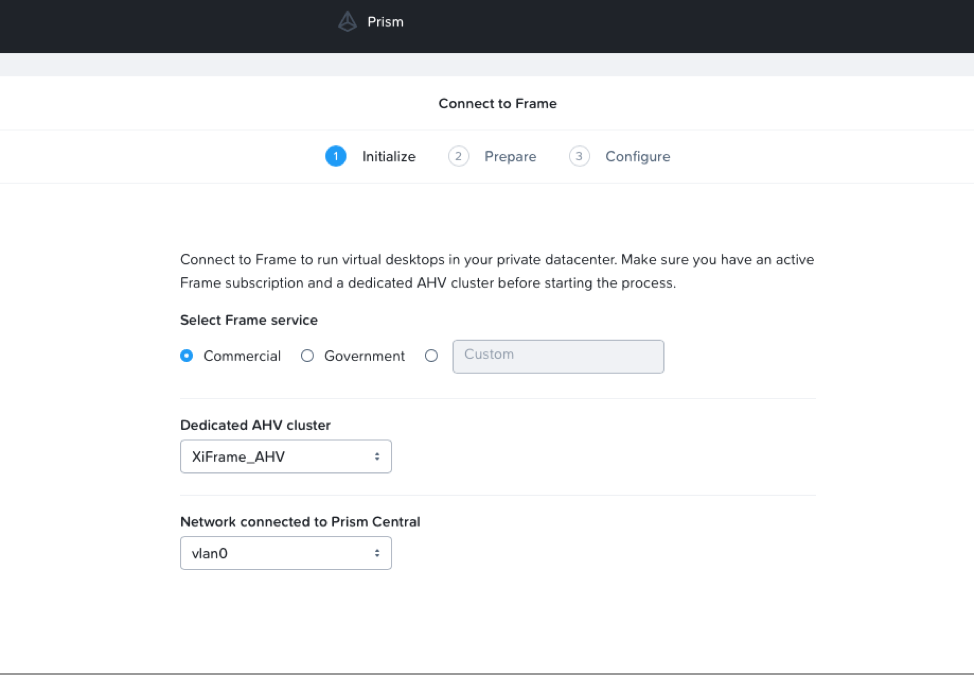Viewport: 974px width, 675px height.
Task: Select the step 1 circle indicator
Action: click(336, 156)
